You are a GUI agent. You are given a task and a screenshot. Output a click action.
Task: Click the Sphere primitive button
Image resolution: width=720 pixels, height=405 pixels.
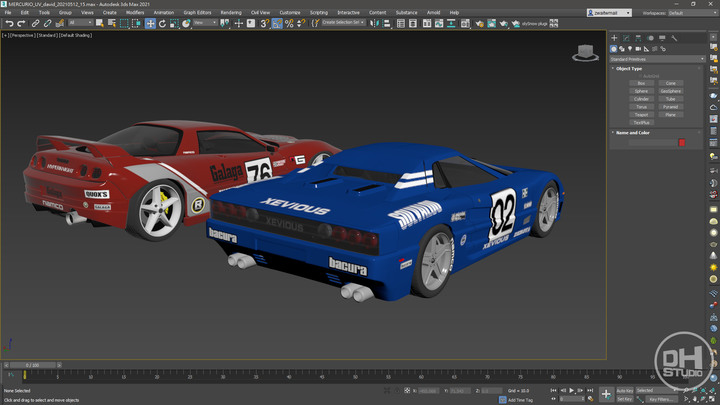pos(641,91)
